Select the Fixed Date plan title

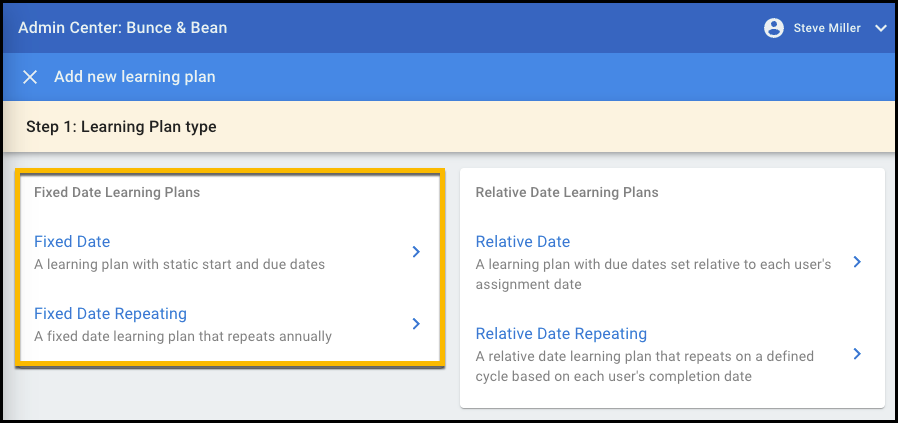[72, 242]
